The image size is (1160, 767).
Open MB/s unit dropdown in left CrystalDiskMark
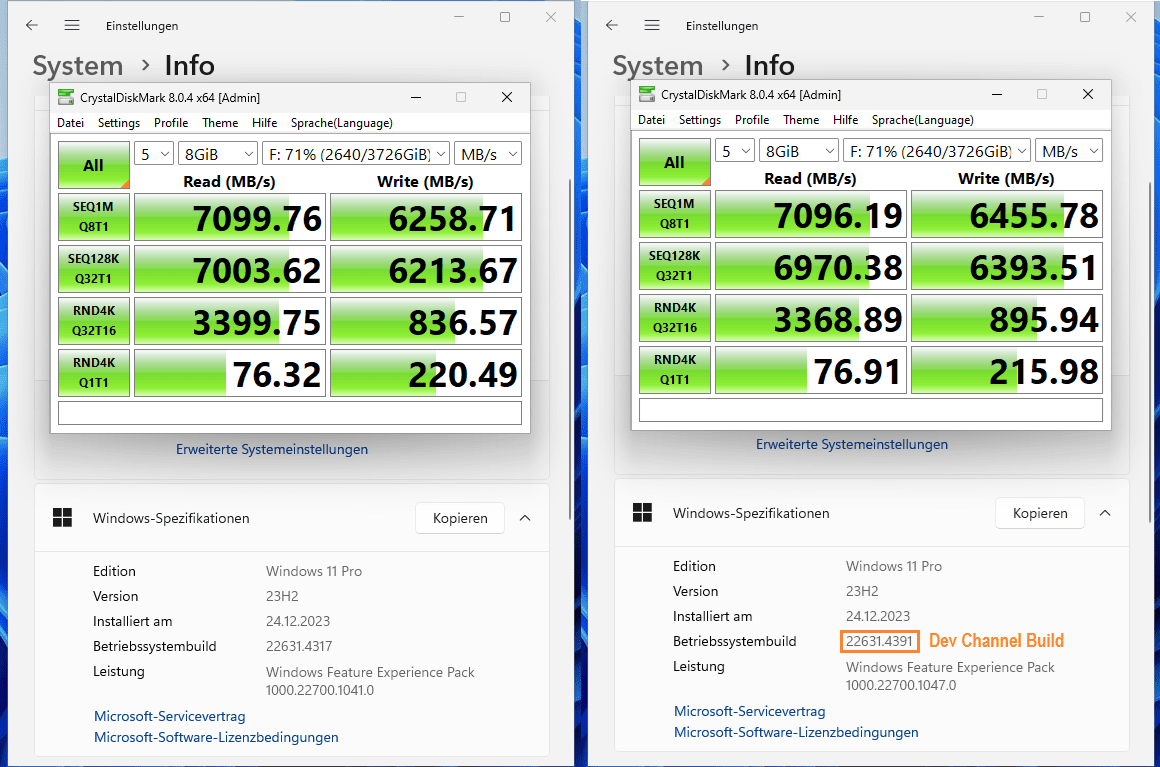(488, 154)
